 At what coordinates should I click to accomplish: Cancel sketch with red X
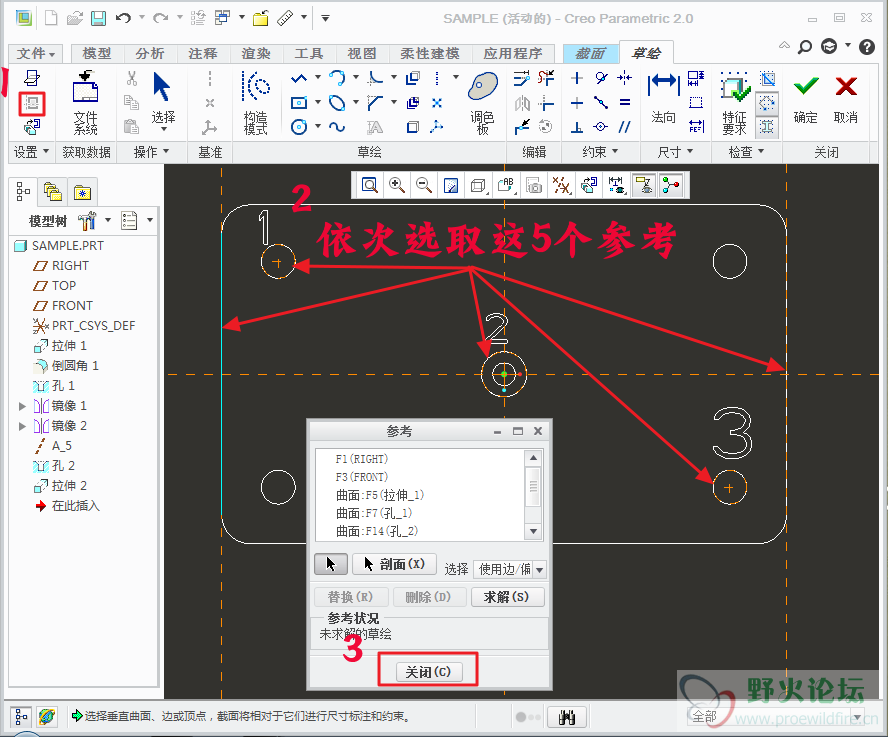click(846, 99)
